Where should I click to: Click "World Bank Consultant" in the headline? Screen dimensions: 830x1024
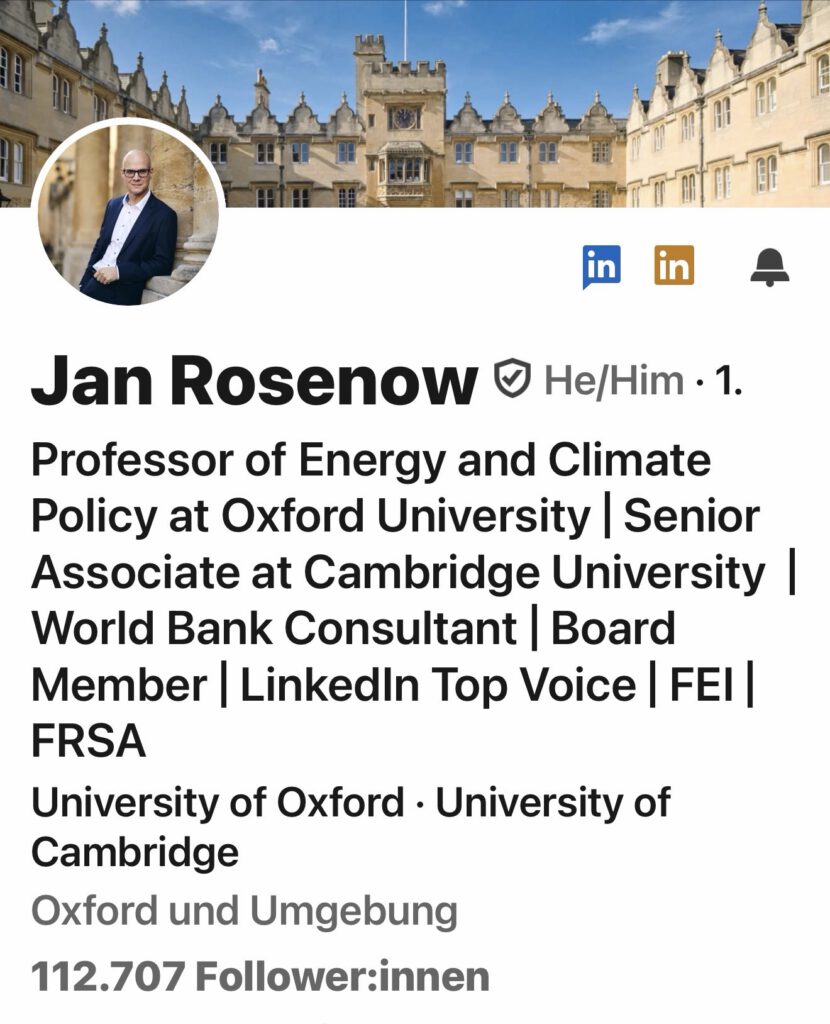click(274, 629)
